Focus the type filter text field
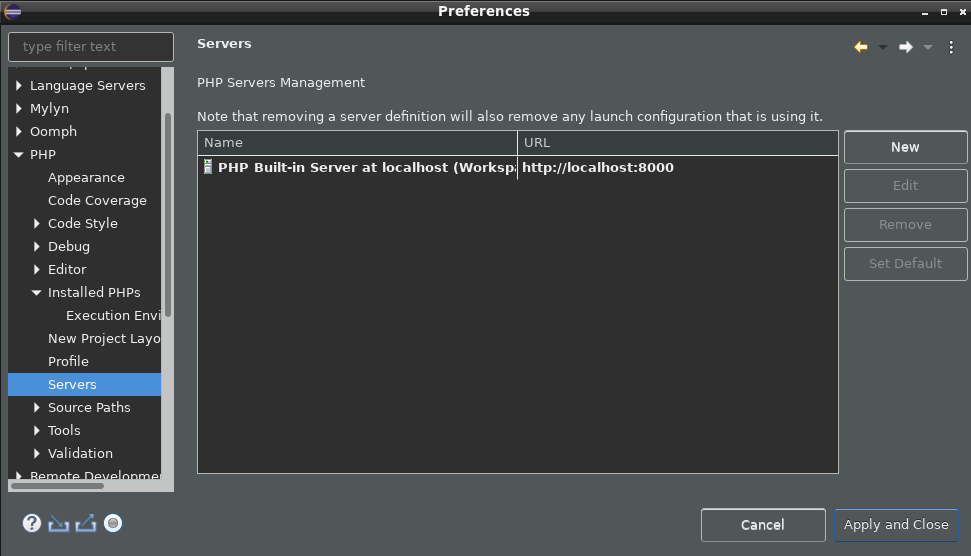Screen dimensions: 971x556 tap(91, 46)
